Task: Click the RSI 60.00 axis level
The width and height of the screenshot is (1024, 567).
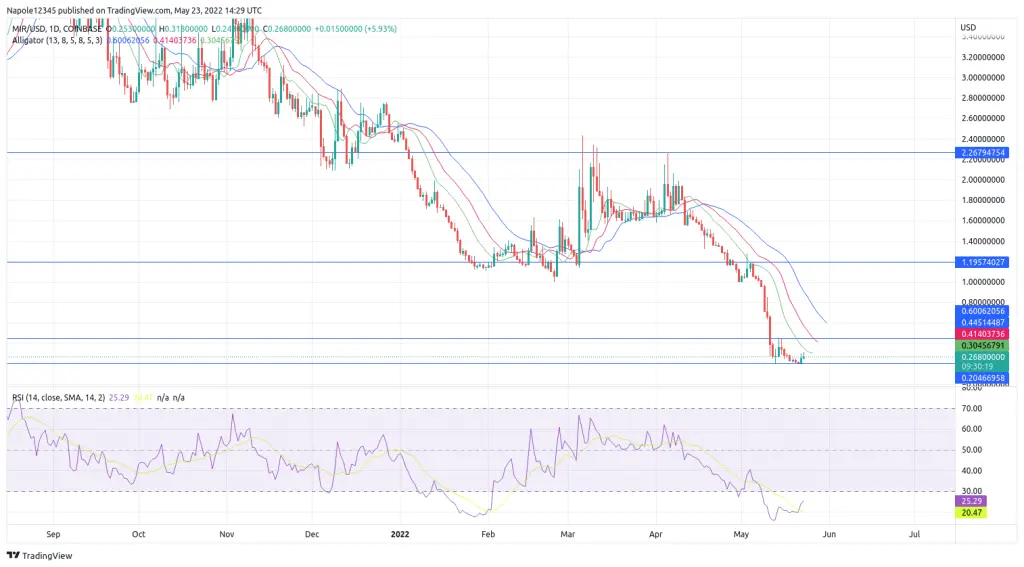Action: (x=972, y=429)
